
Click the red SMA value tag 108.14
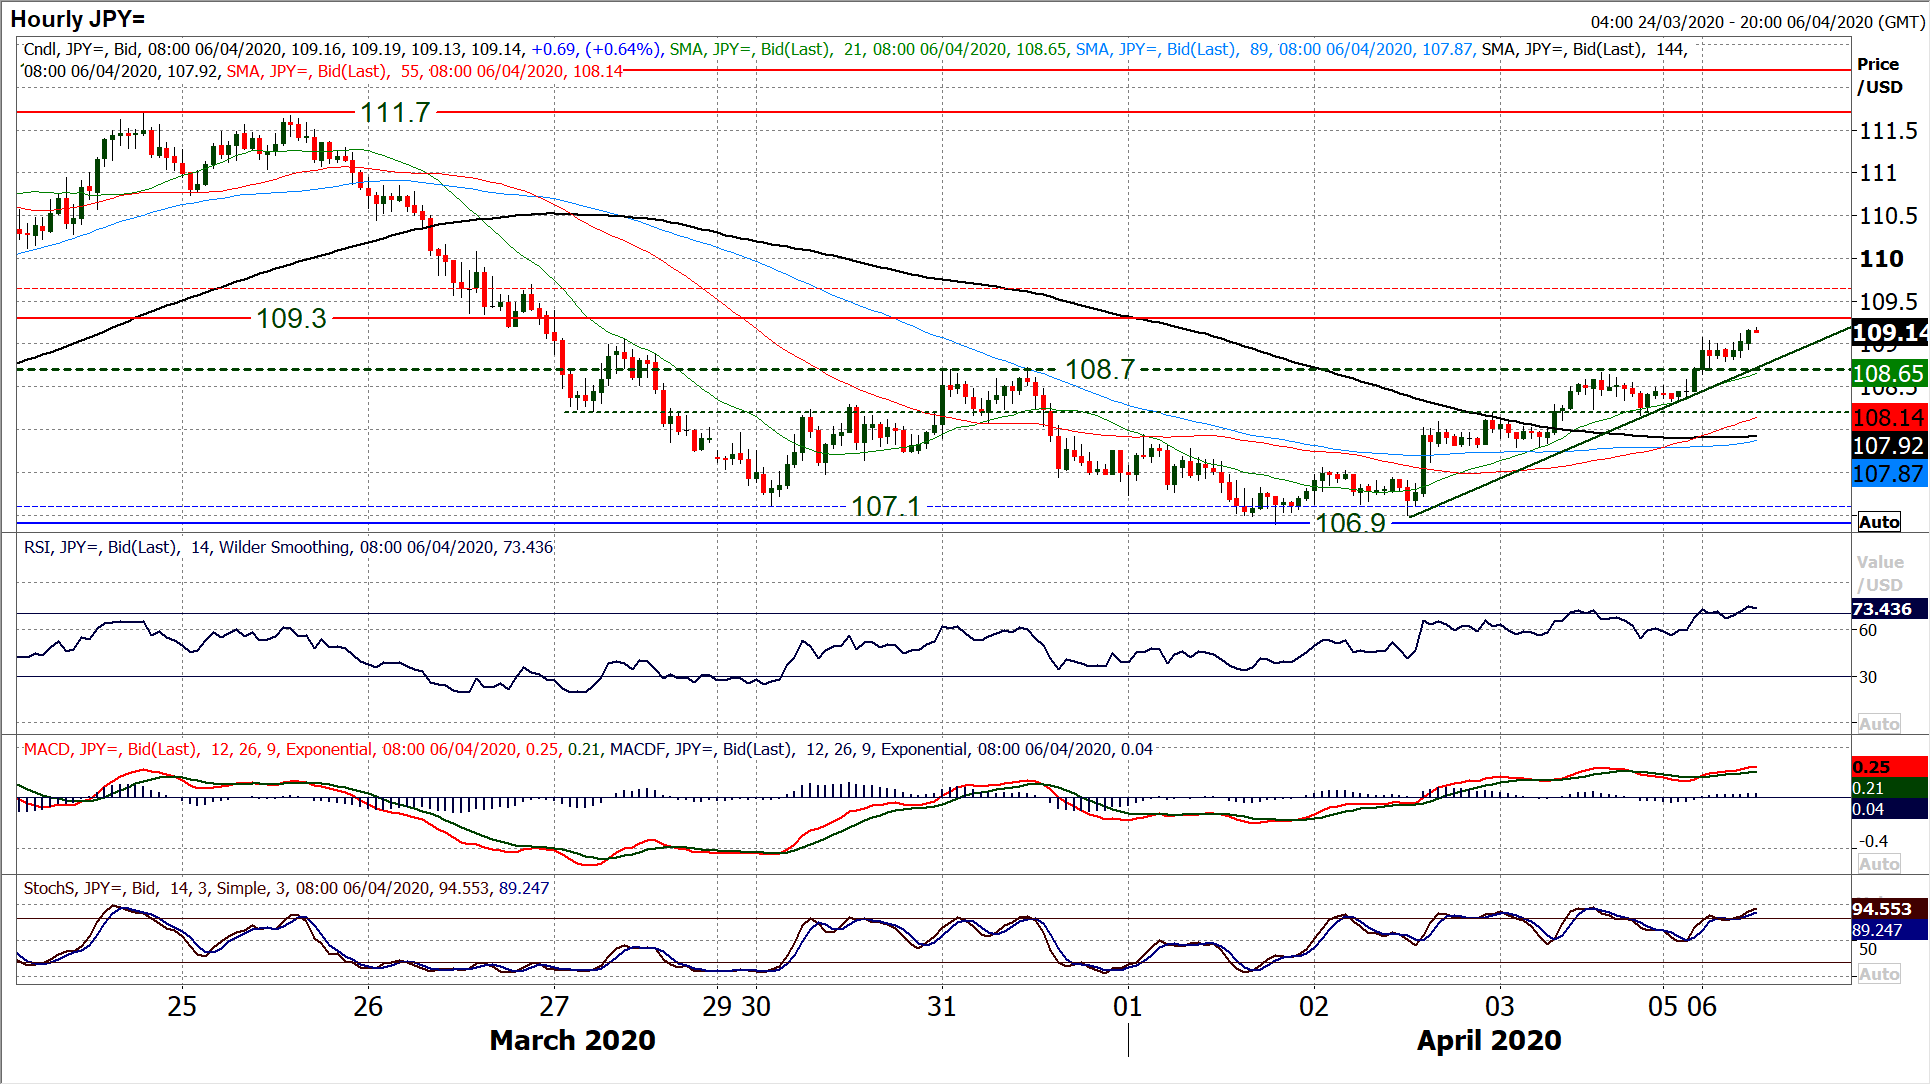coord(1888,418)
